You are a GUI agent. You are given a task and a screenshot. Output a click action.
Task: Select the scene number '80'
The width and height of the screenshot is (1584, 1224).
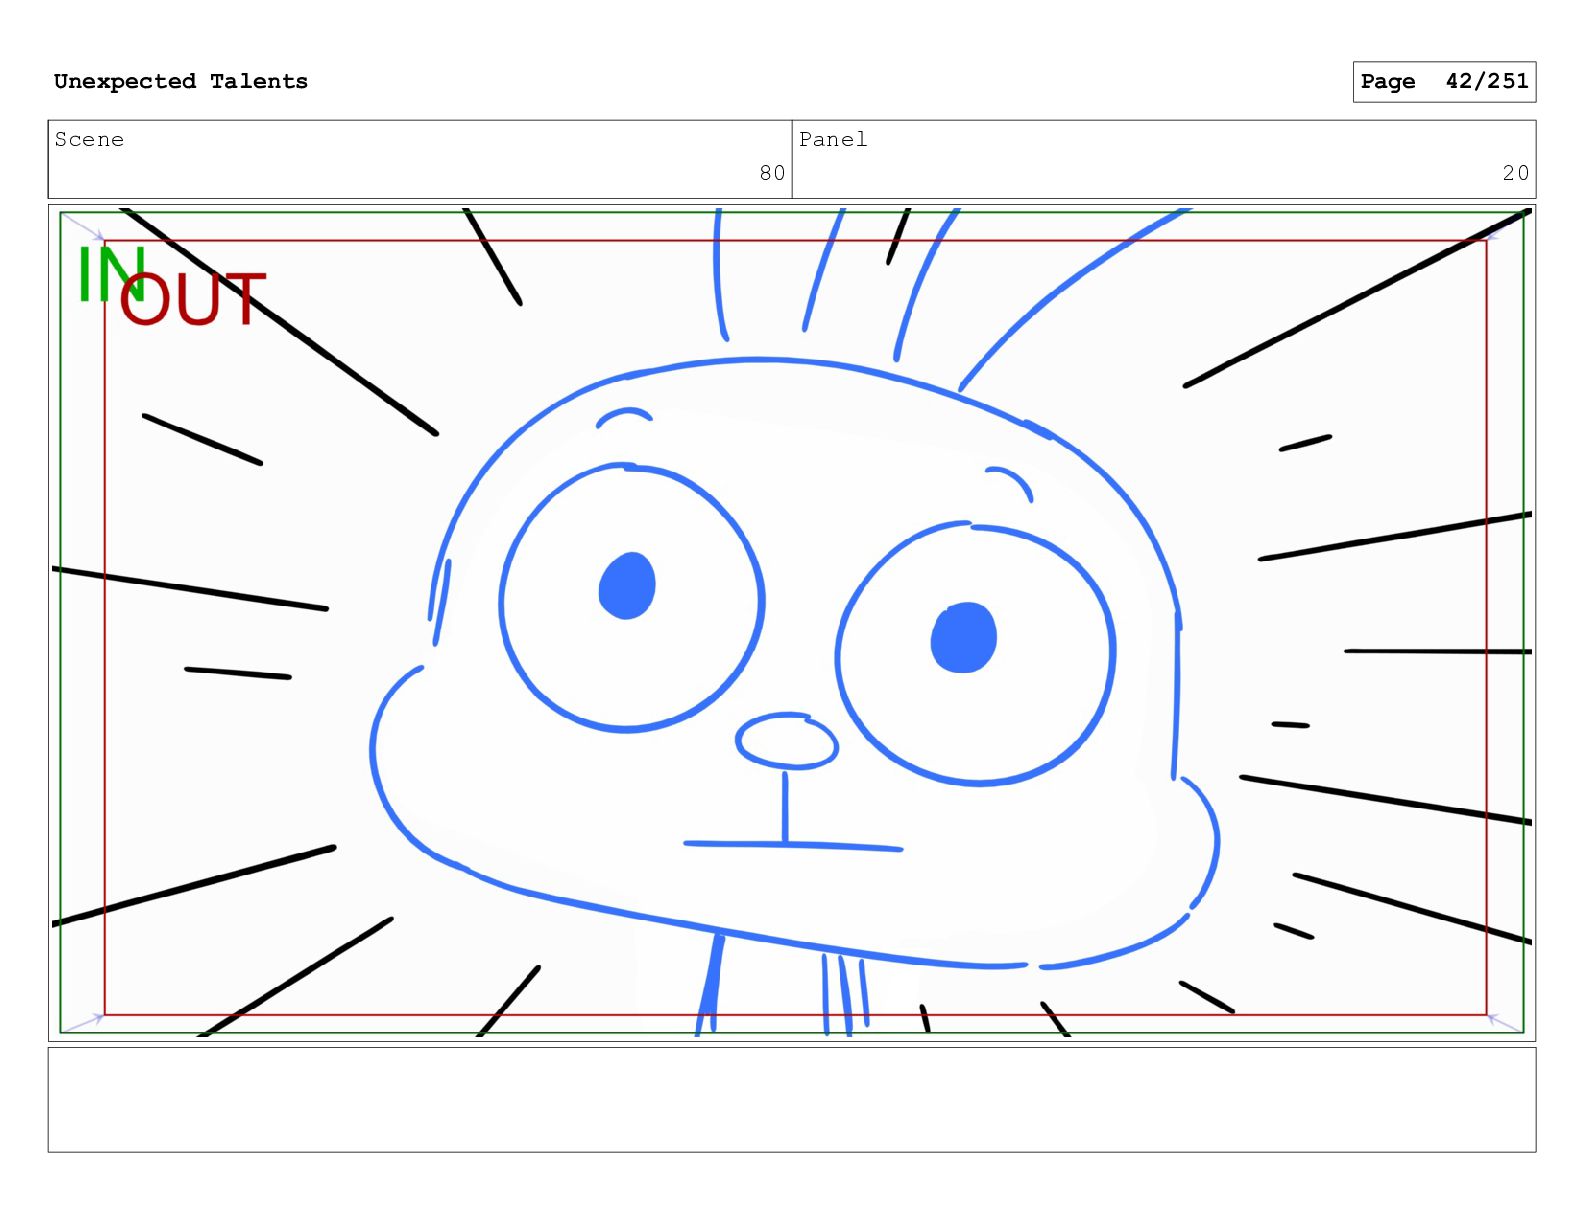[x=772, y=173]
